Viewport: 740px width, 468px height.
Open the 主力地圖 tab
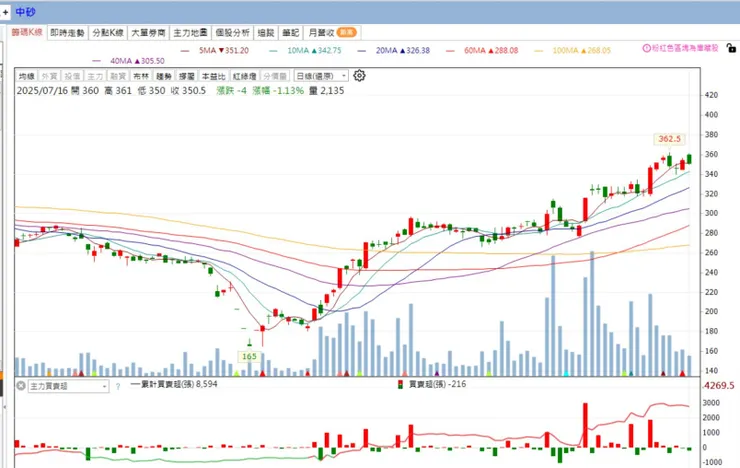tap(190, 33)
